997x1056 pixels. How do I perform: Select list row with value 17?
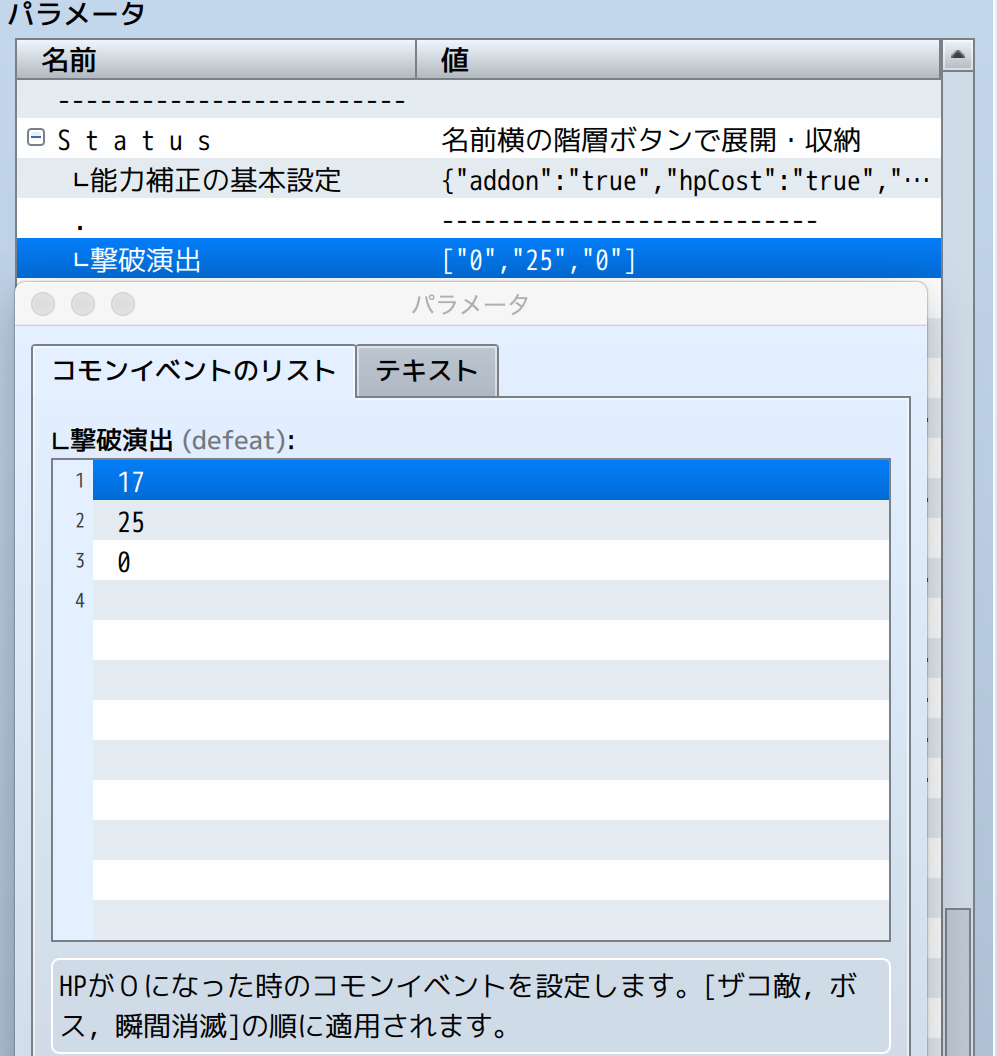coord(490,481)
